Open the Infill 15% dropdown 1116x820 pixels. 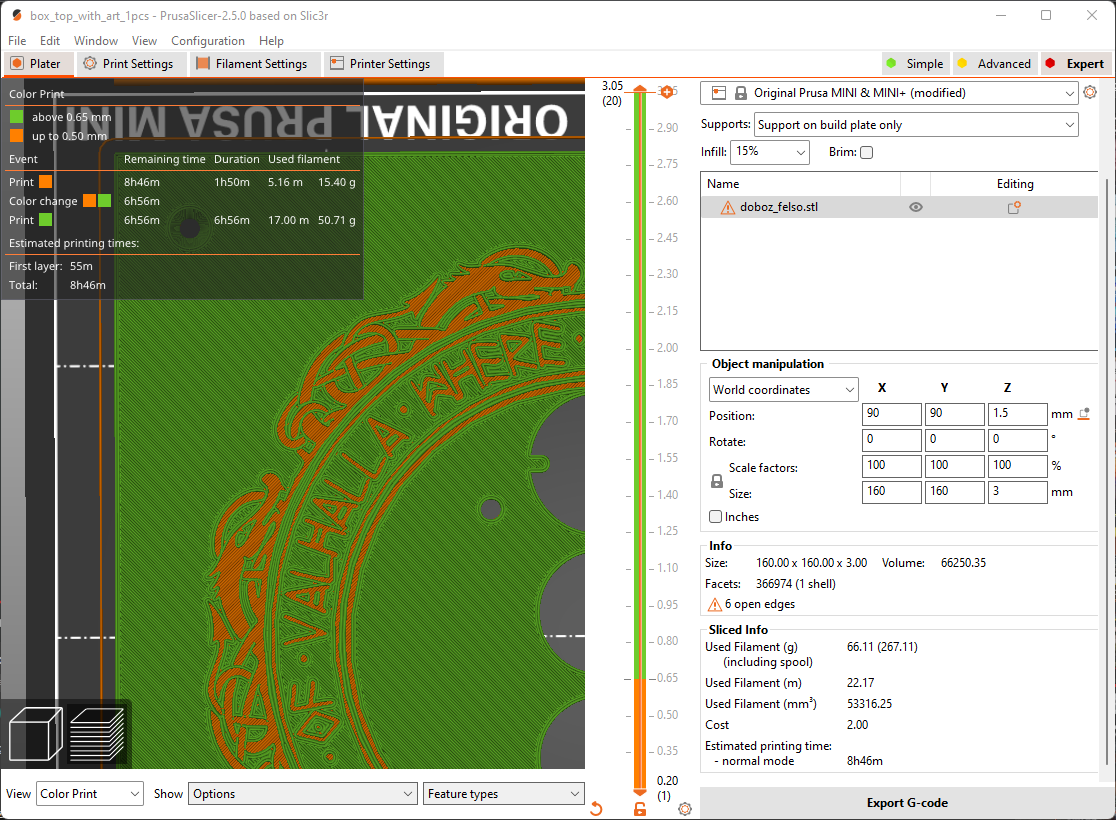[x=770, y=152]
